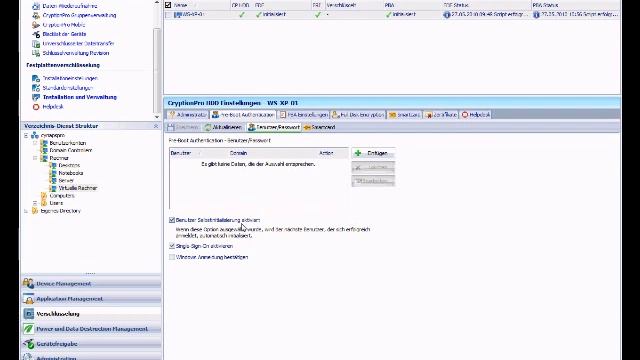The image size is (640, 360).
Task: Click the Application Management icon
Action: pos(29,299)
